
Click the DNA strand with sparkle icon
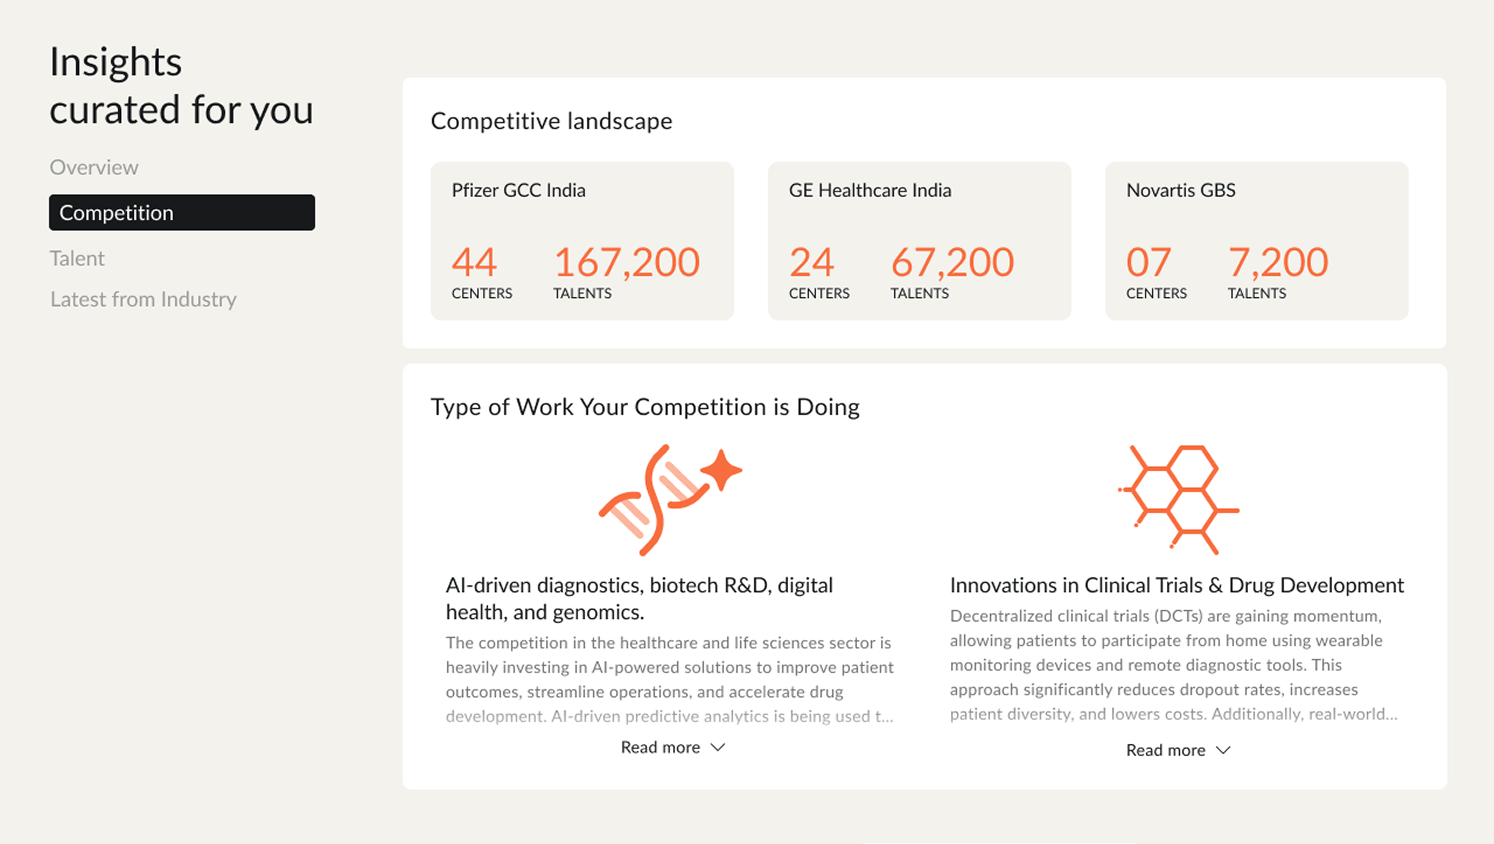(x=670, y=499)
